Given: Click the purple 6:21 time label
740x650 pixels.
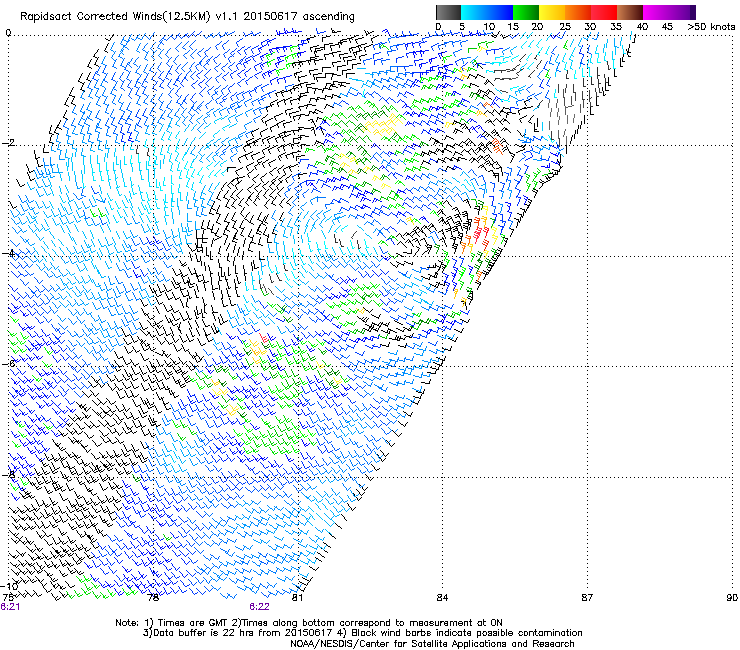Looking at the screenshot, I should point(10,607).
